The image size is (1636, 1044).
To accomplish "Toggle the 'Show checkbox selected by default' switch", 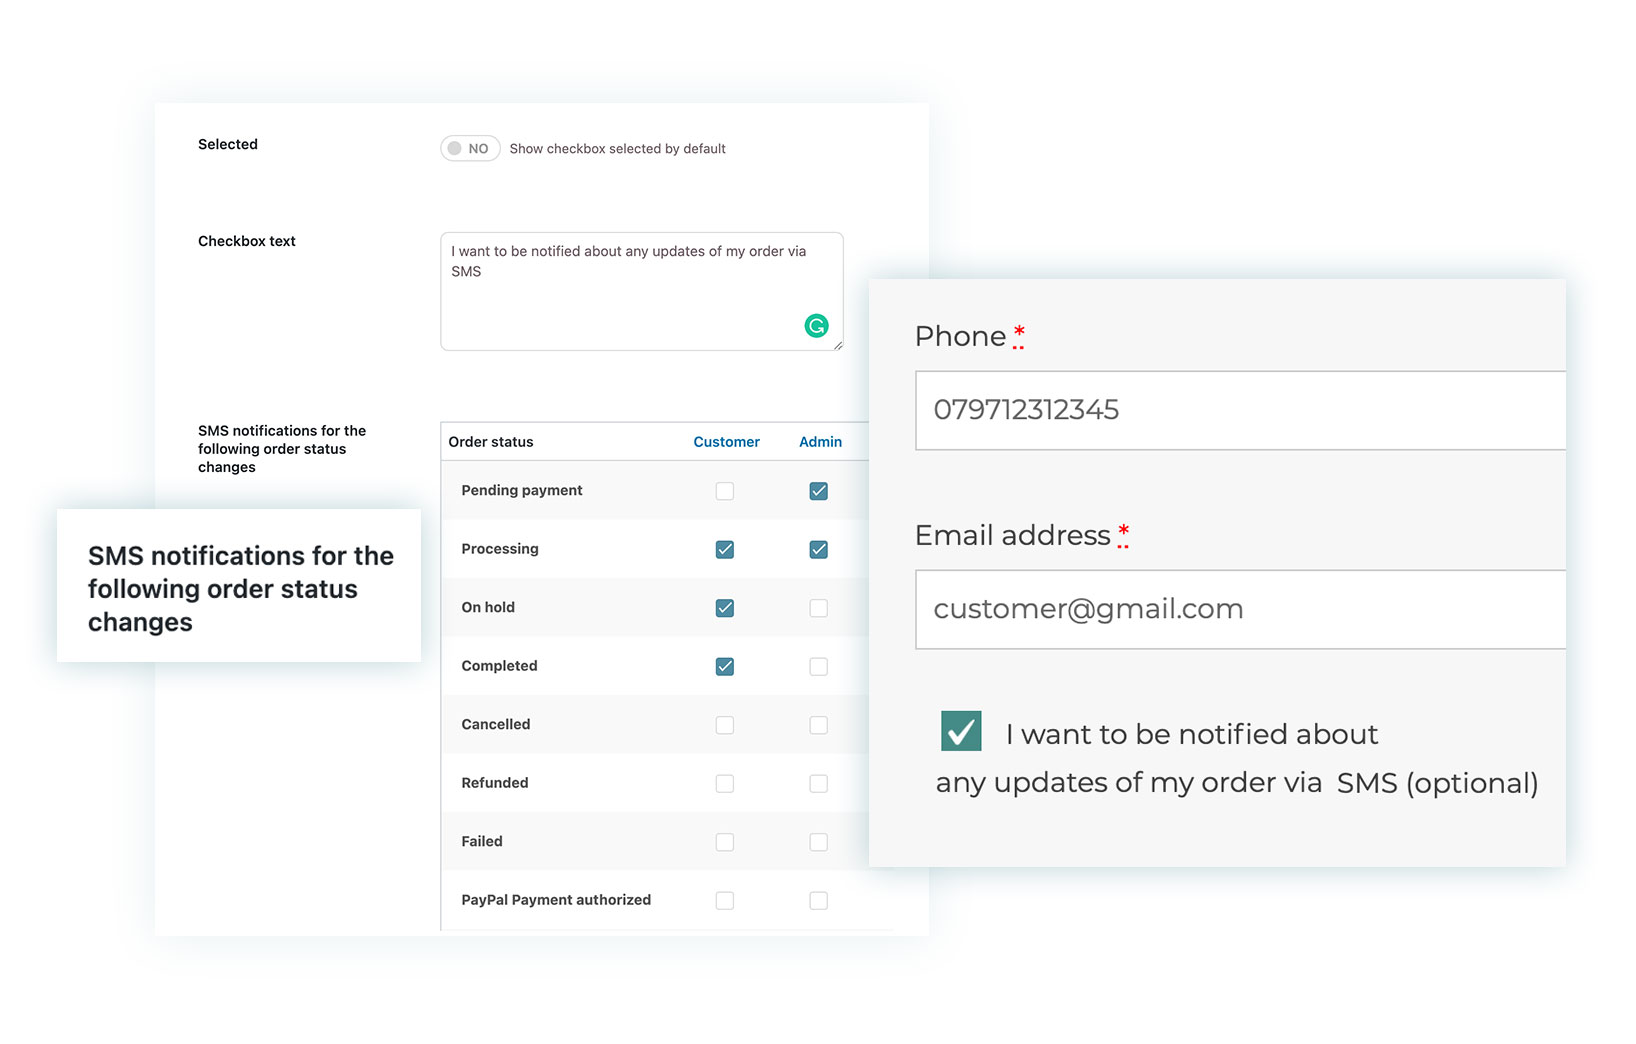I will tap(470, 149).
